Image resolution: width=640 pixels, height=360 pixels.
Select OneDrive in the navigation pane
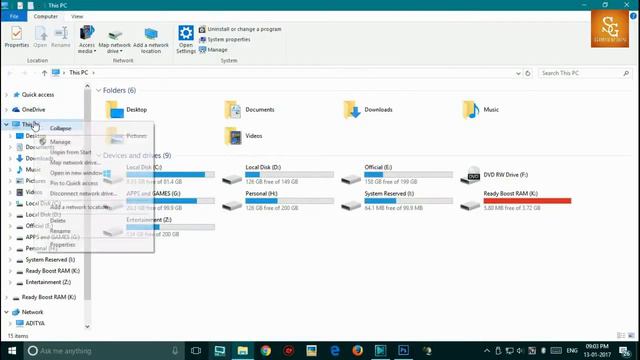[33, 110]
